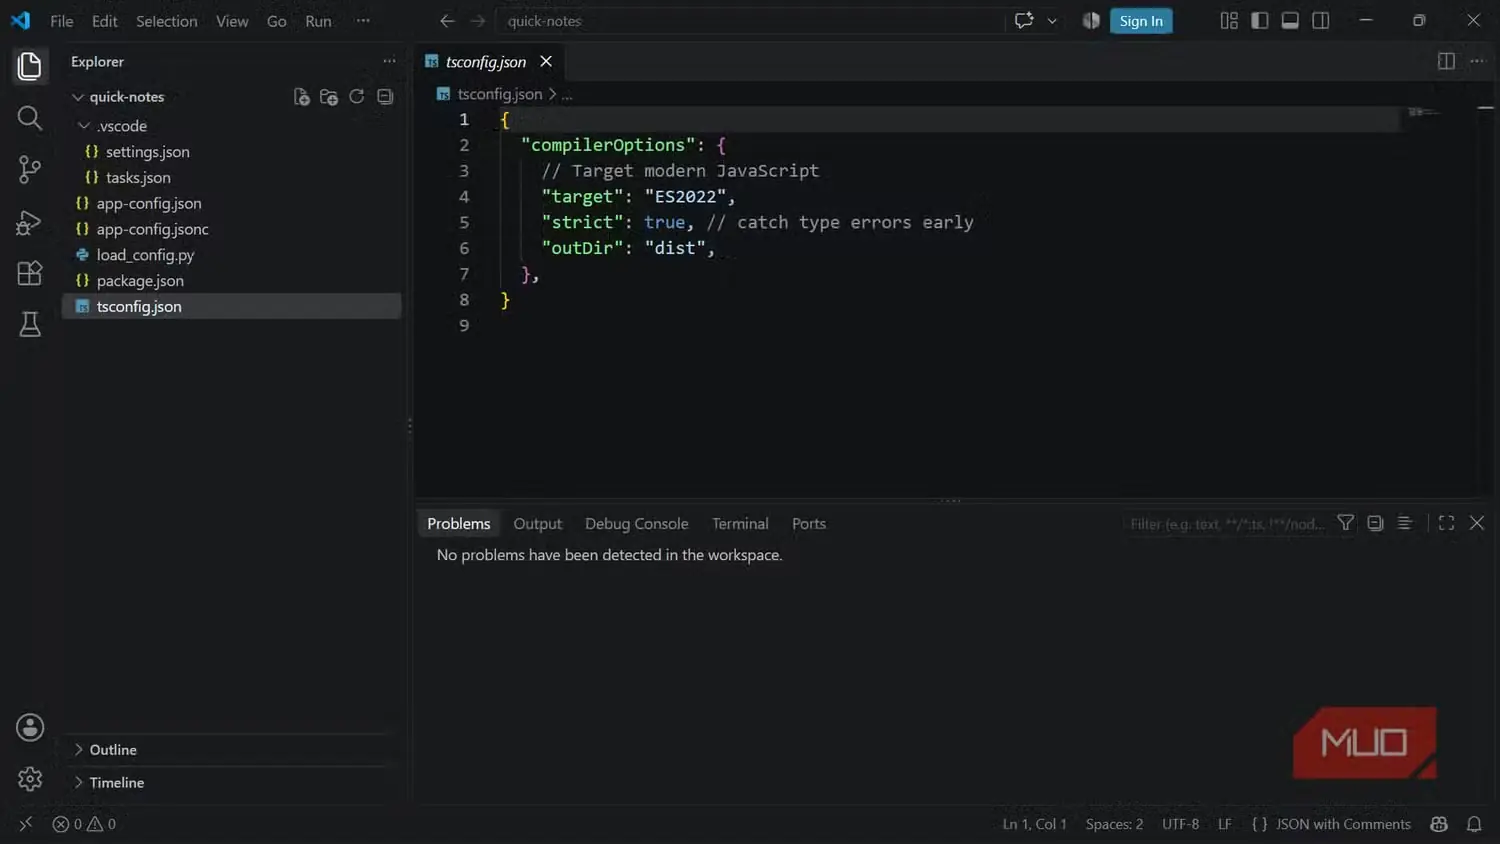Open the Explorer view in activity bar
The height and width of the screenshot is (844, 1500).
tap(30, 66)
